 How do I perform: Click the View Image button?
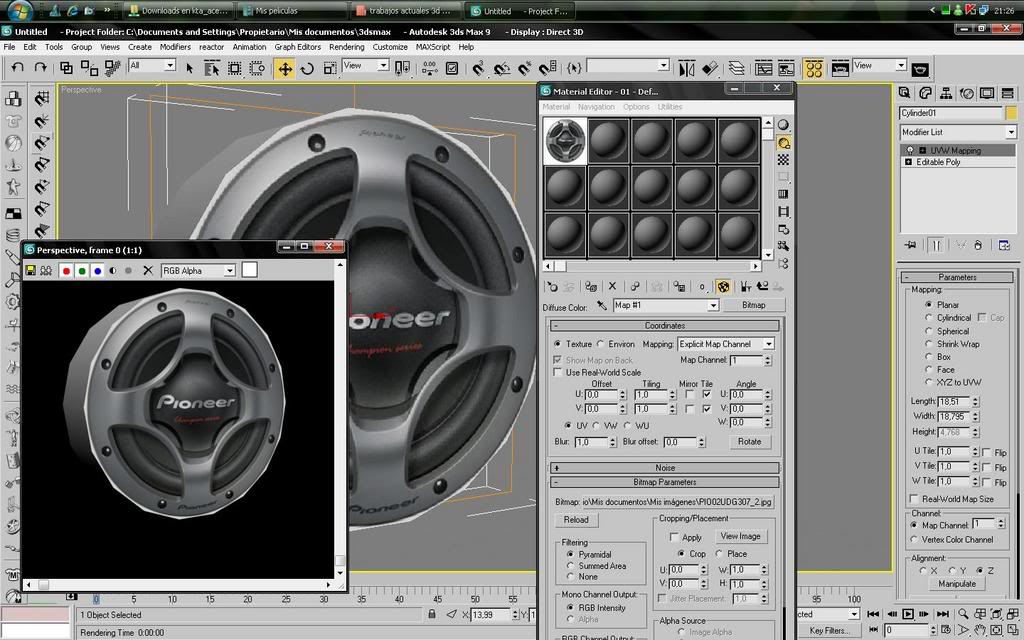pos(741,536)
